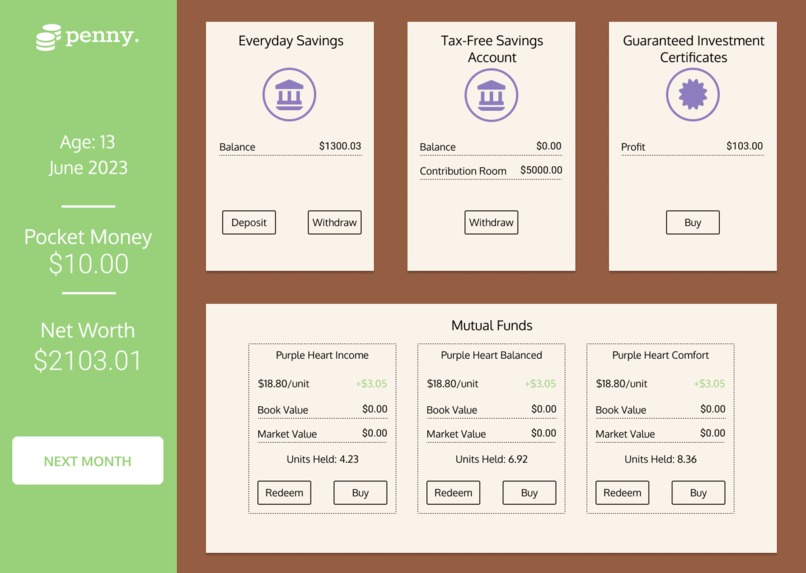
Task: Click the Tax-Free Savings Account bank icon
Action: click(x=491, y=95)
